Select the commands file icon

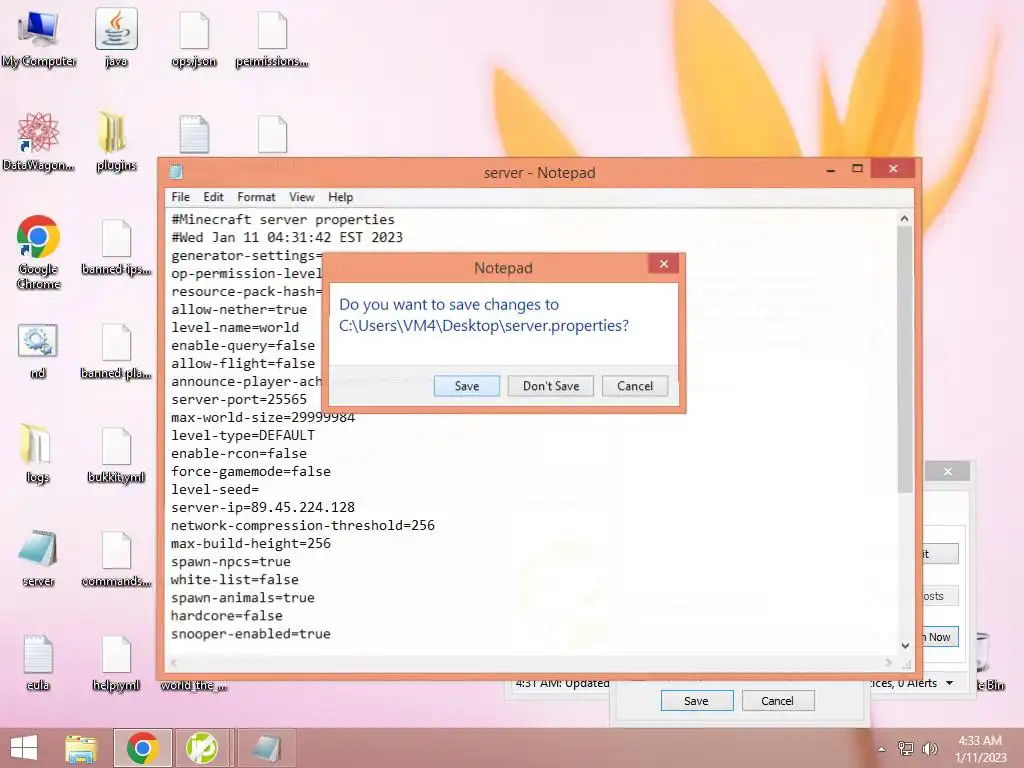point(116,559)
